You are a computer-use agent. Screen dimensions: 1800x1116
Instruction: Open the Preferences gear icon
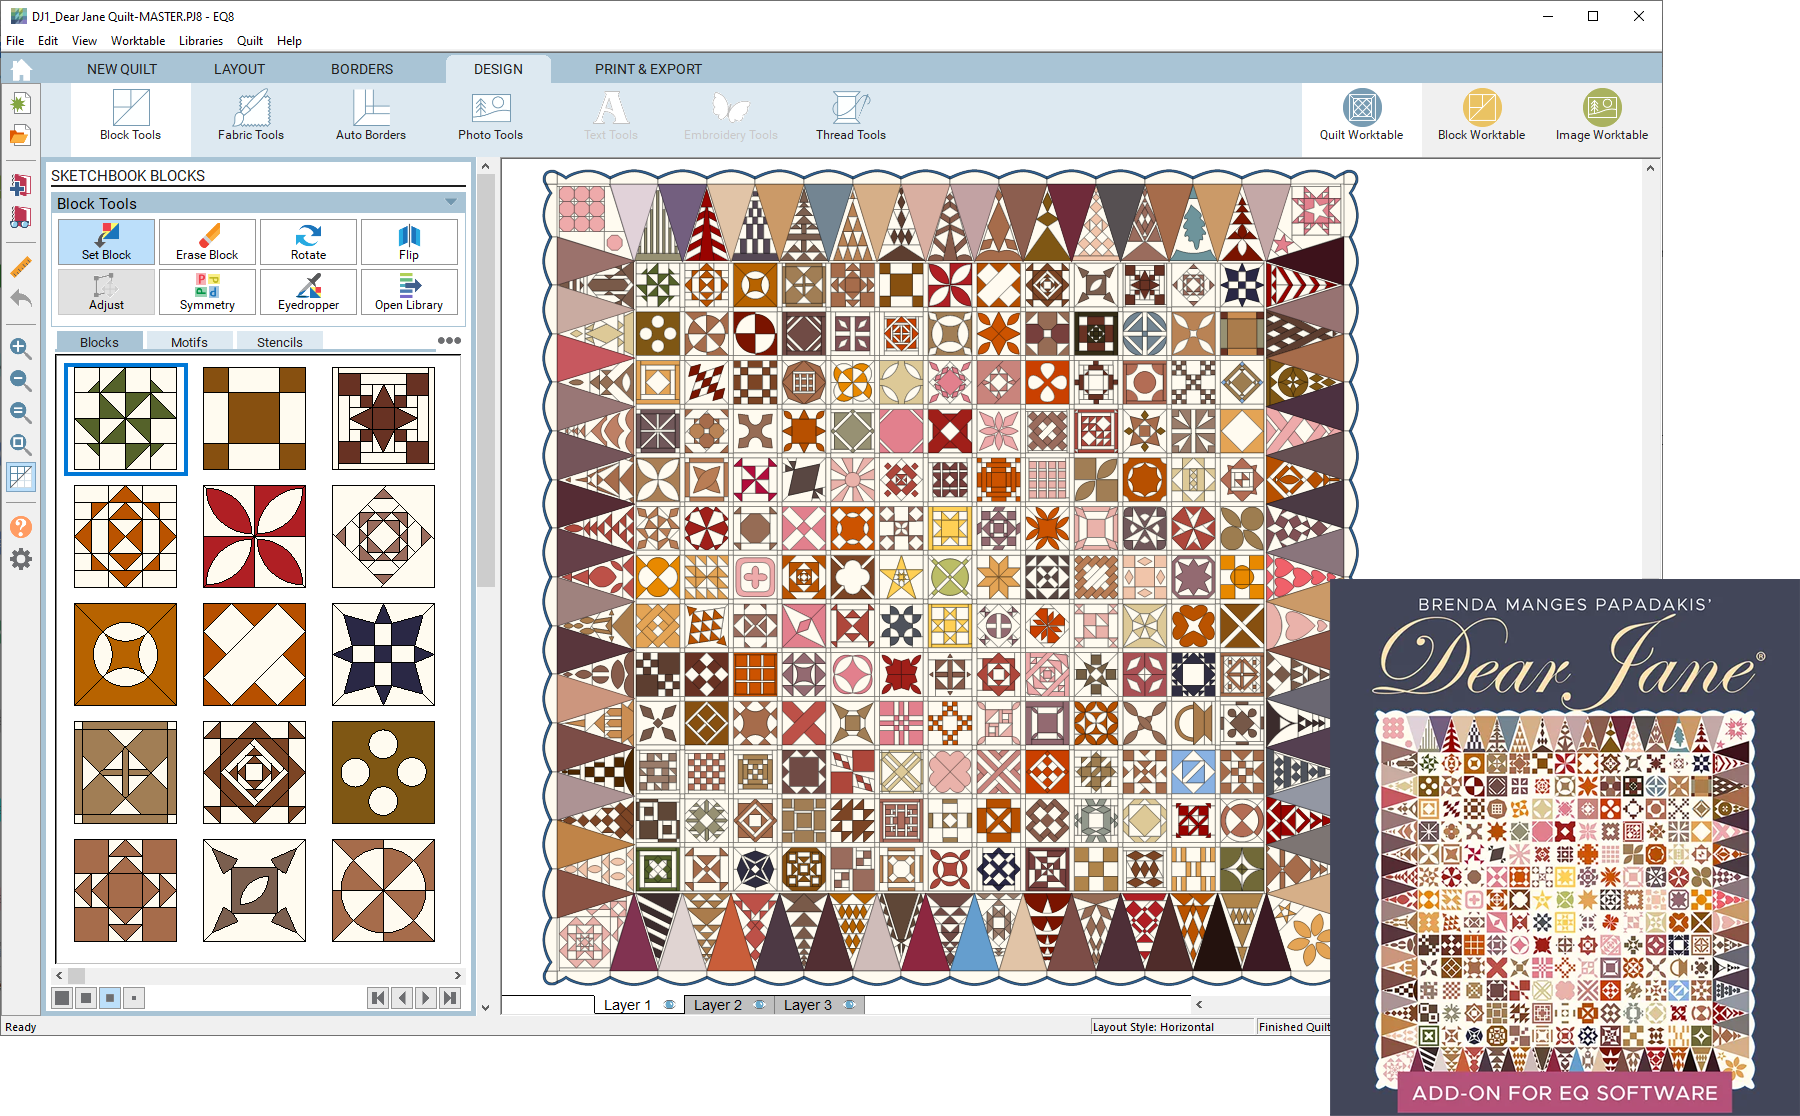pyautogui.click(x=20, y=559)
